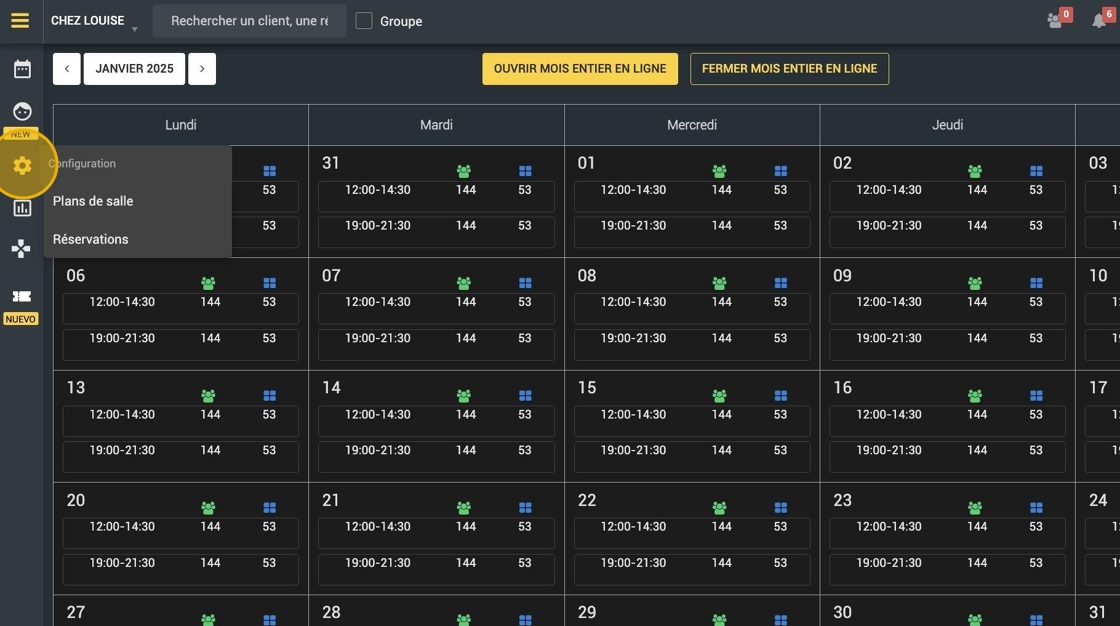Image resolution: width=1120 pixels, height=626 pixels.
Task: Click the green guests icon on day 01
Action: (719, 171)
